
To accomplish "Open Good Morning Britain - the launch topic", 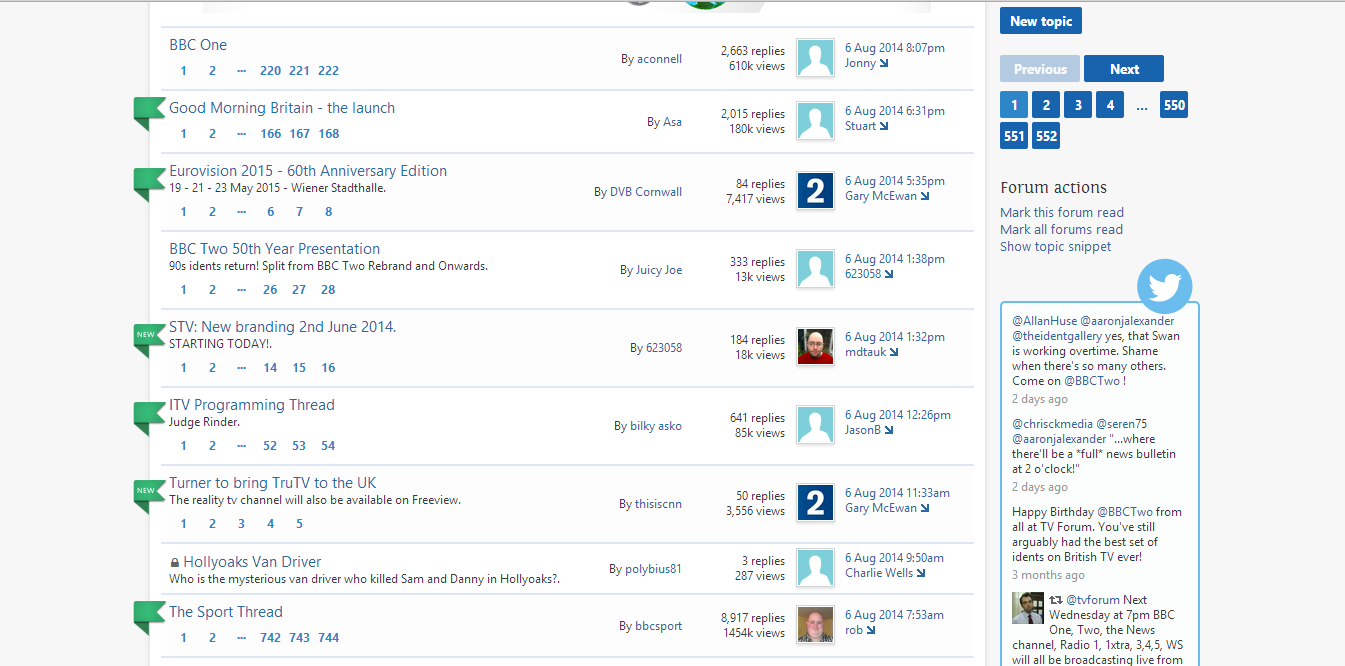I will tap(282, 108).
